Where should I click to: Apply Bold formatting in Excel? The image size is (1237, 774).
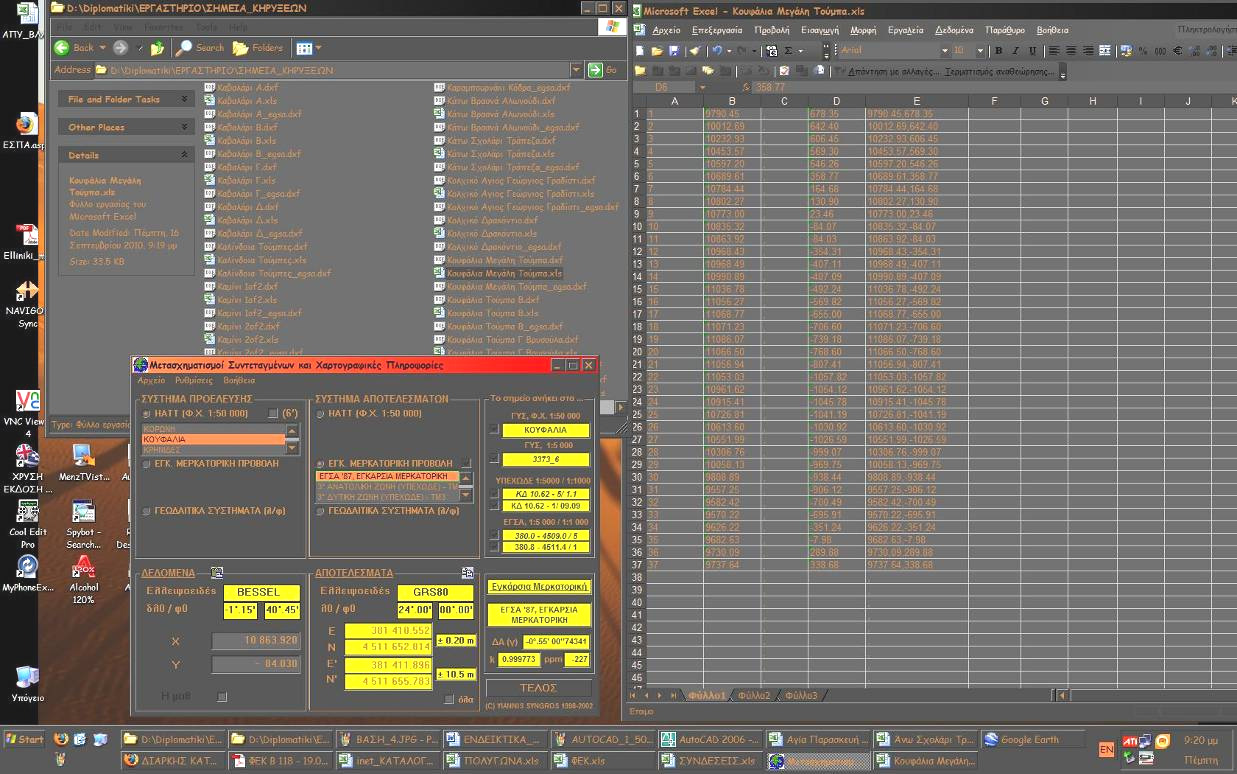[x=998, y=50]
